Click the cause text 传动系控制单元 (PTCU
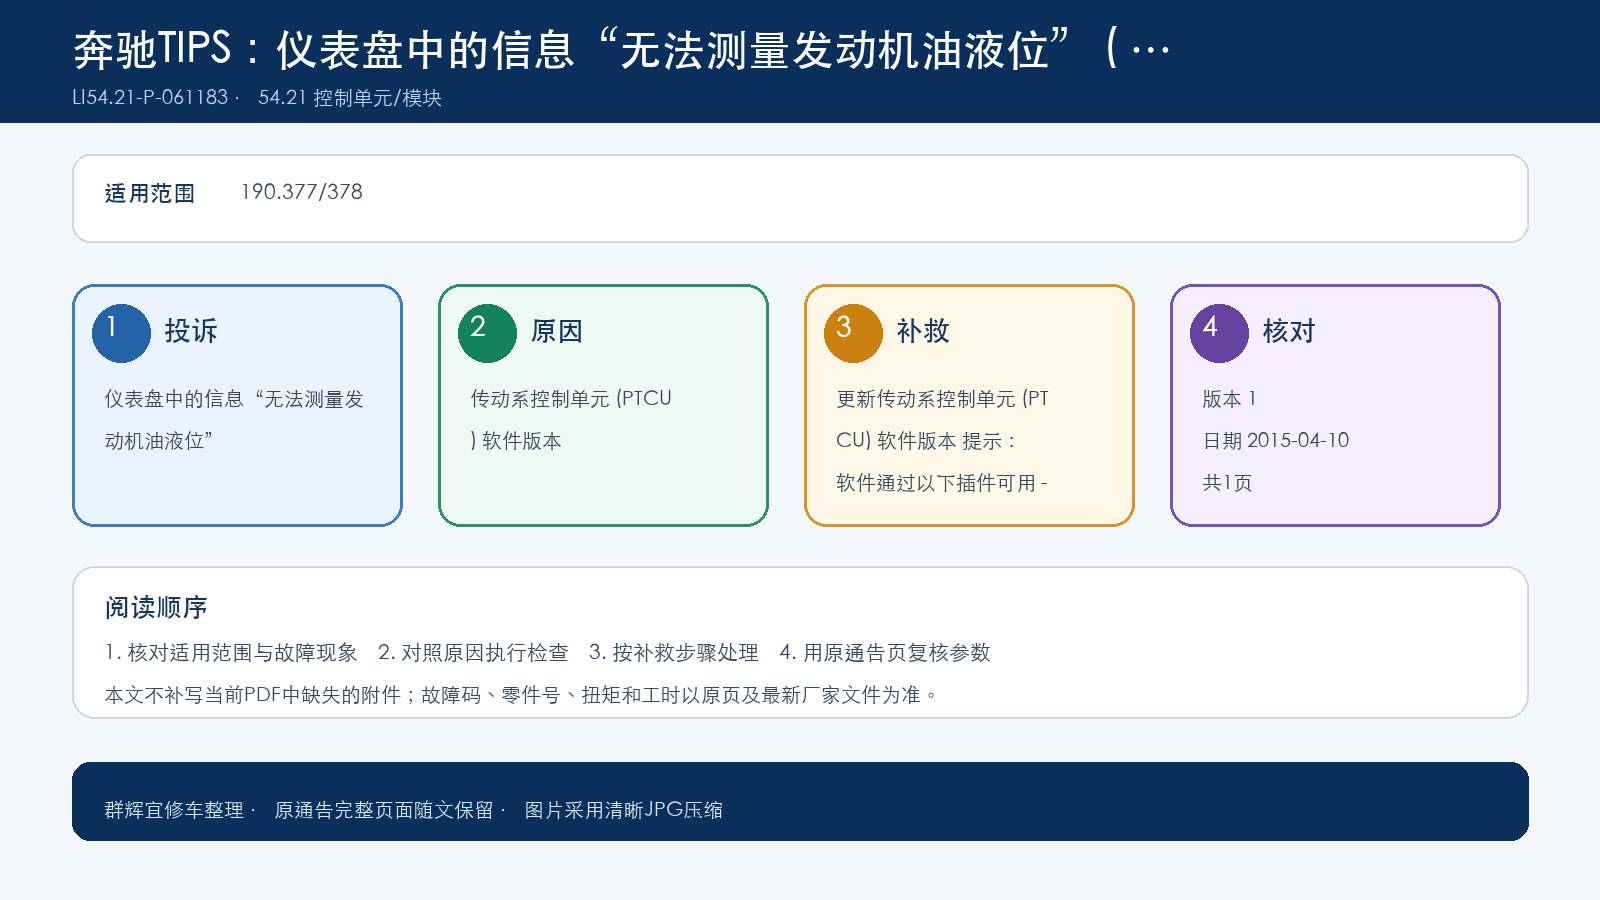Image resolution: width=1600 pixels, height=900 pixels. 571,399
